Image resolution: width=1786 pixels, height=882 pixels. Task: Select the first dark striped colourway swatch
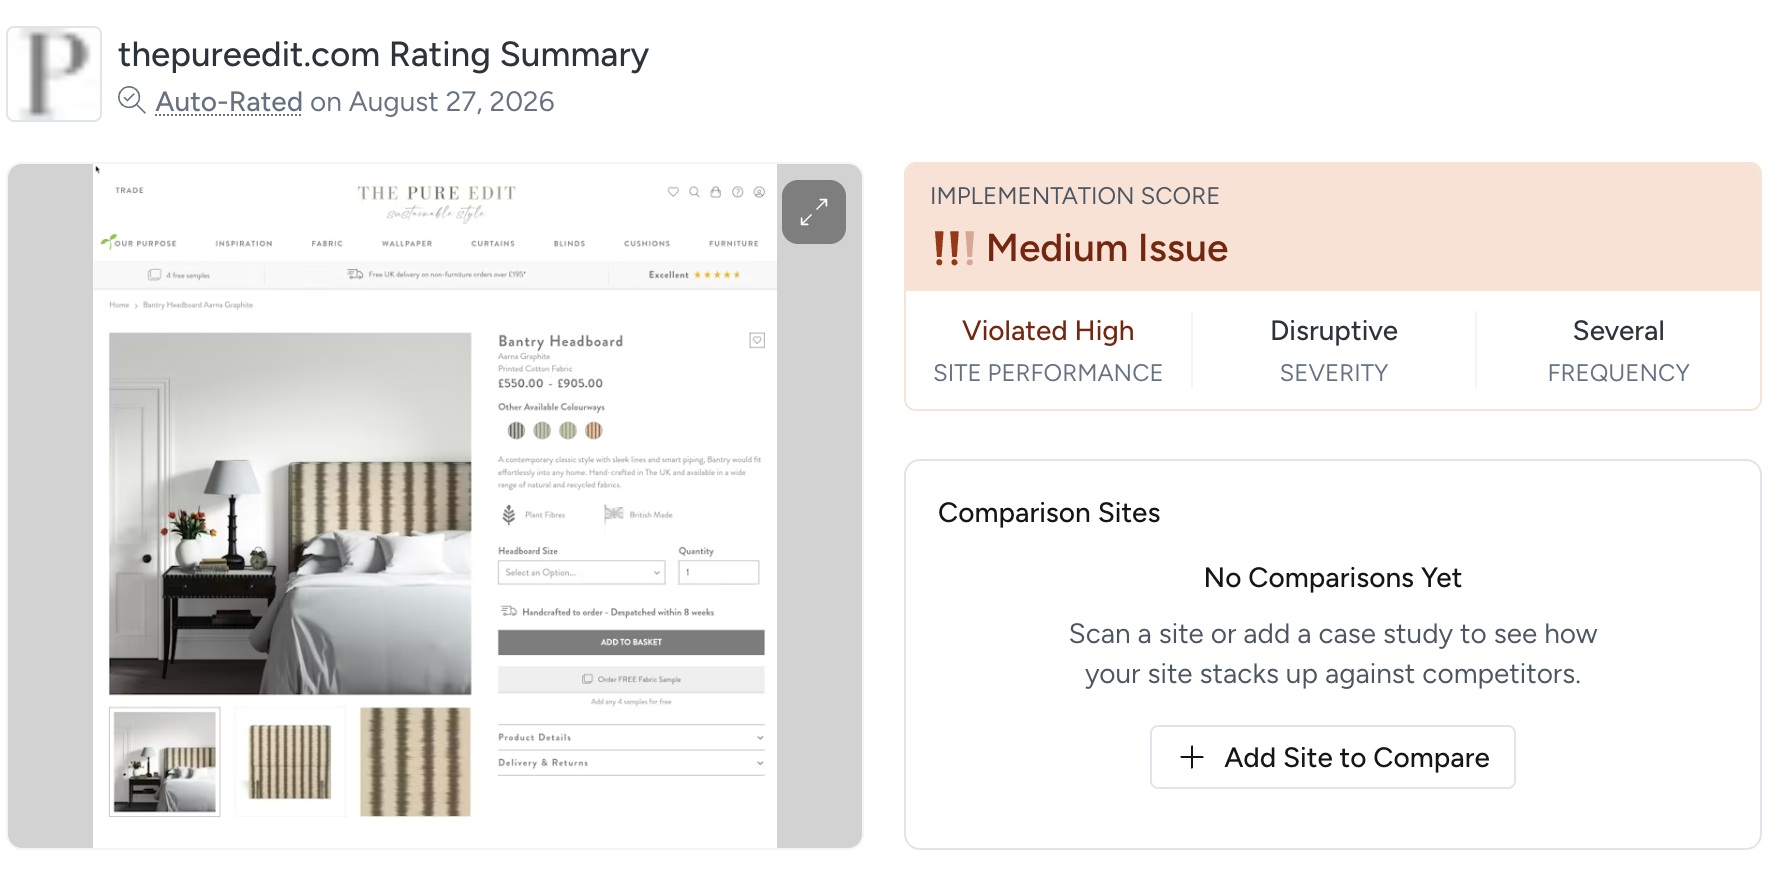tap(516, 430)
